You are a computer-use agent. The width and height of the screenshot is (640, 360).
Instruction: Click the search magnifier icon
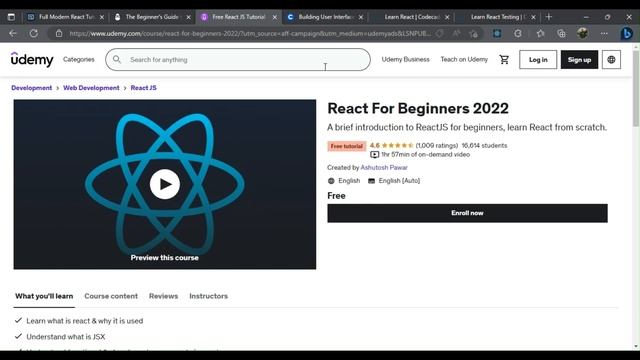point(117,60)
